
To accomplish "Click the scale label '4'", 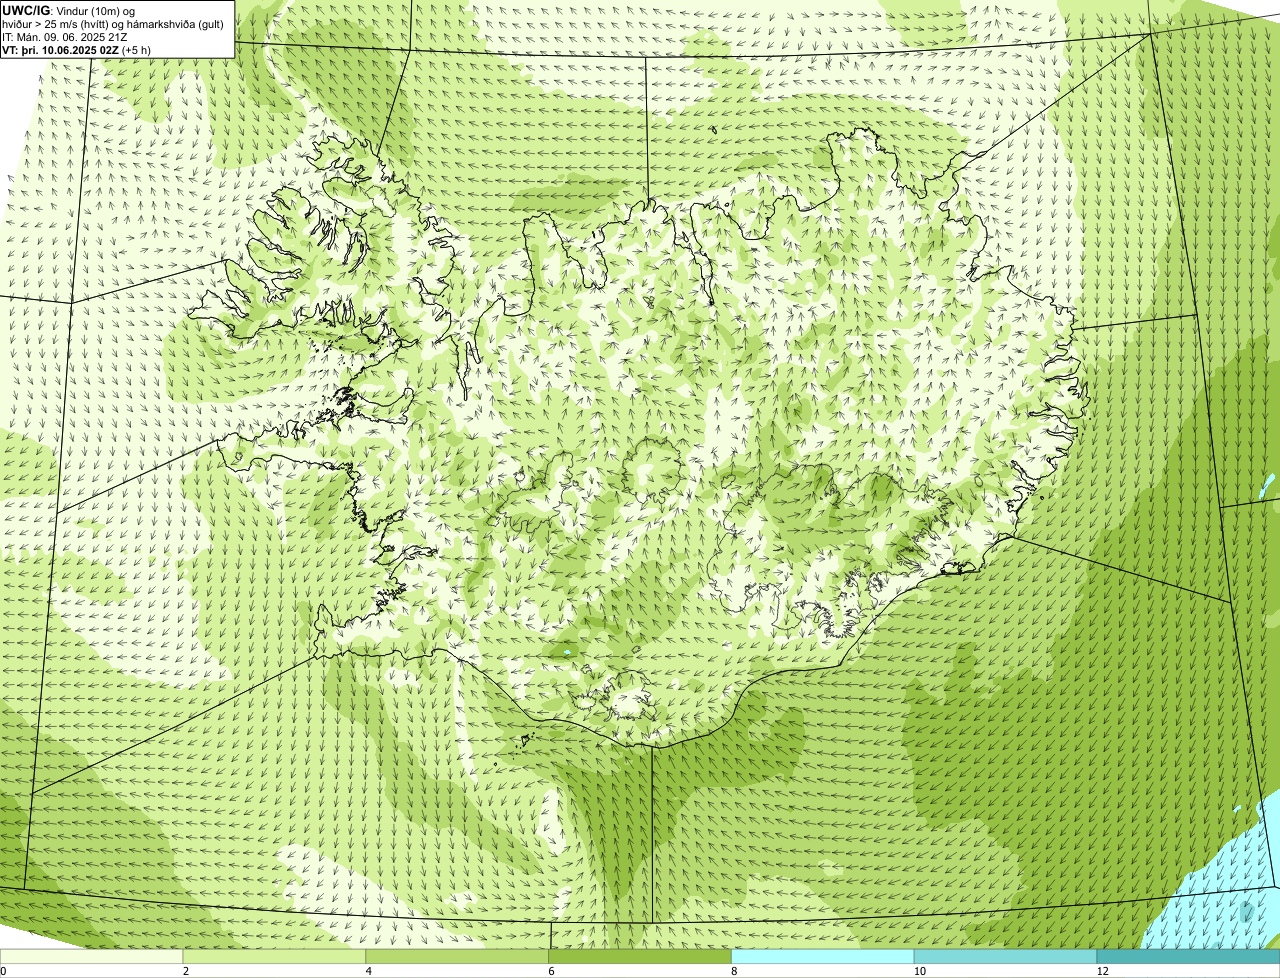I will coord(369,971).
